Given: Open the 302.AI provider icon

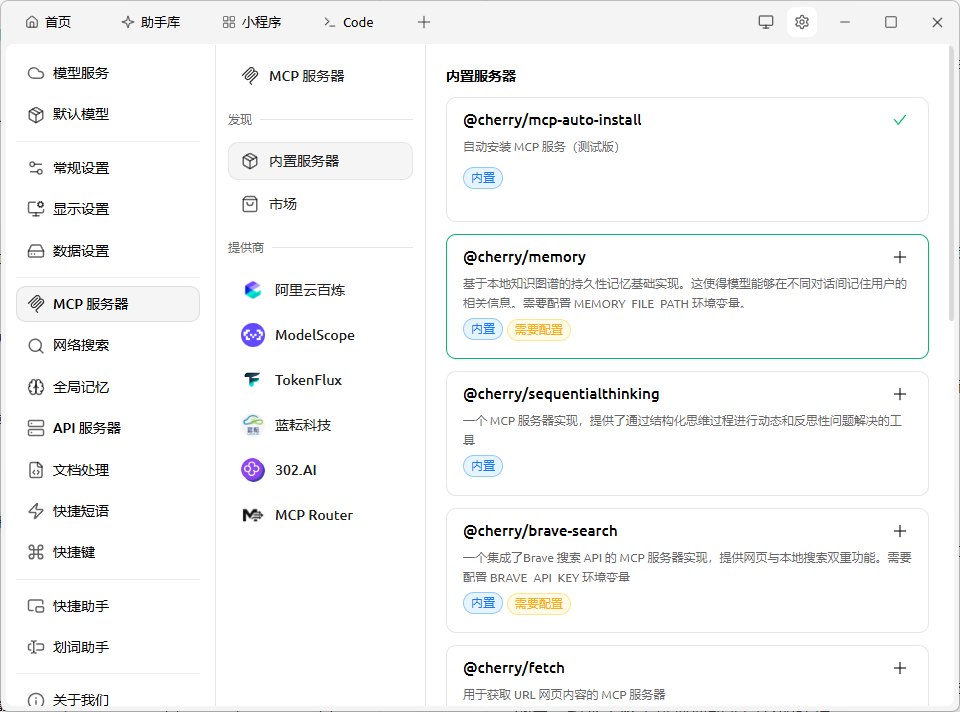Looking at the screenshot, I should click(253, 470).
